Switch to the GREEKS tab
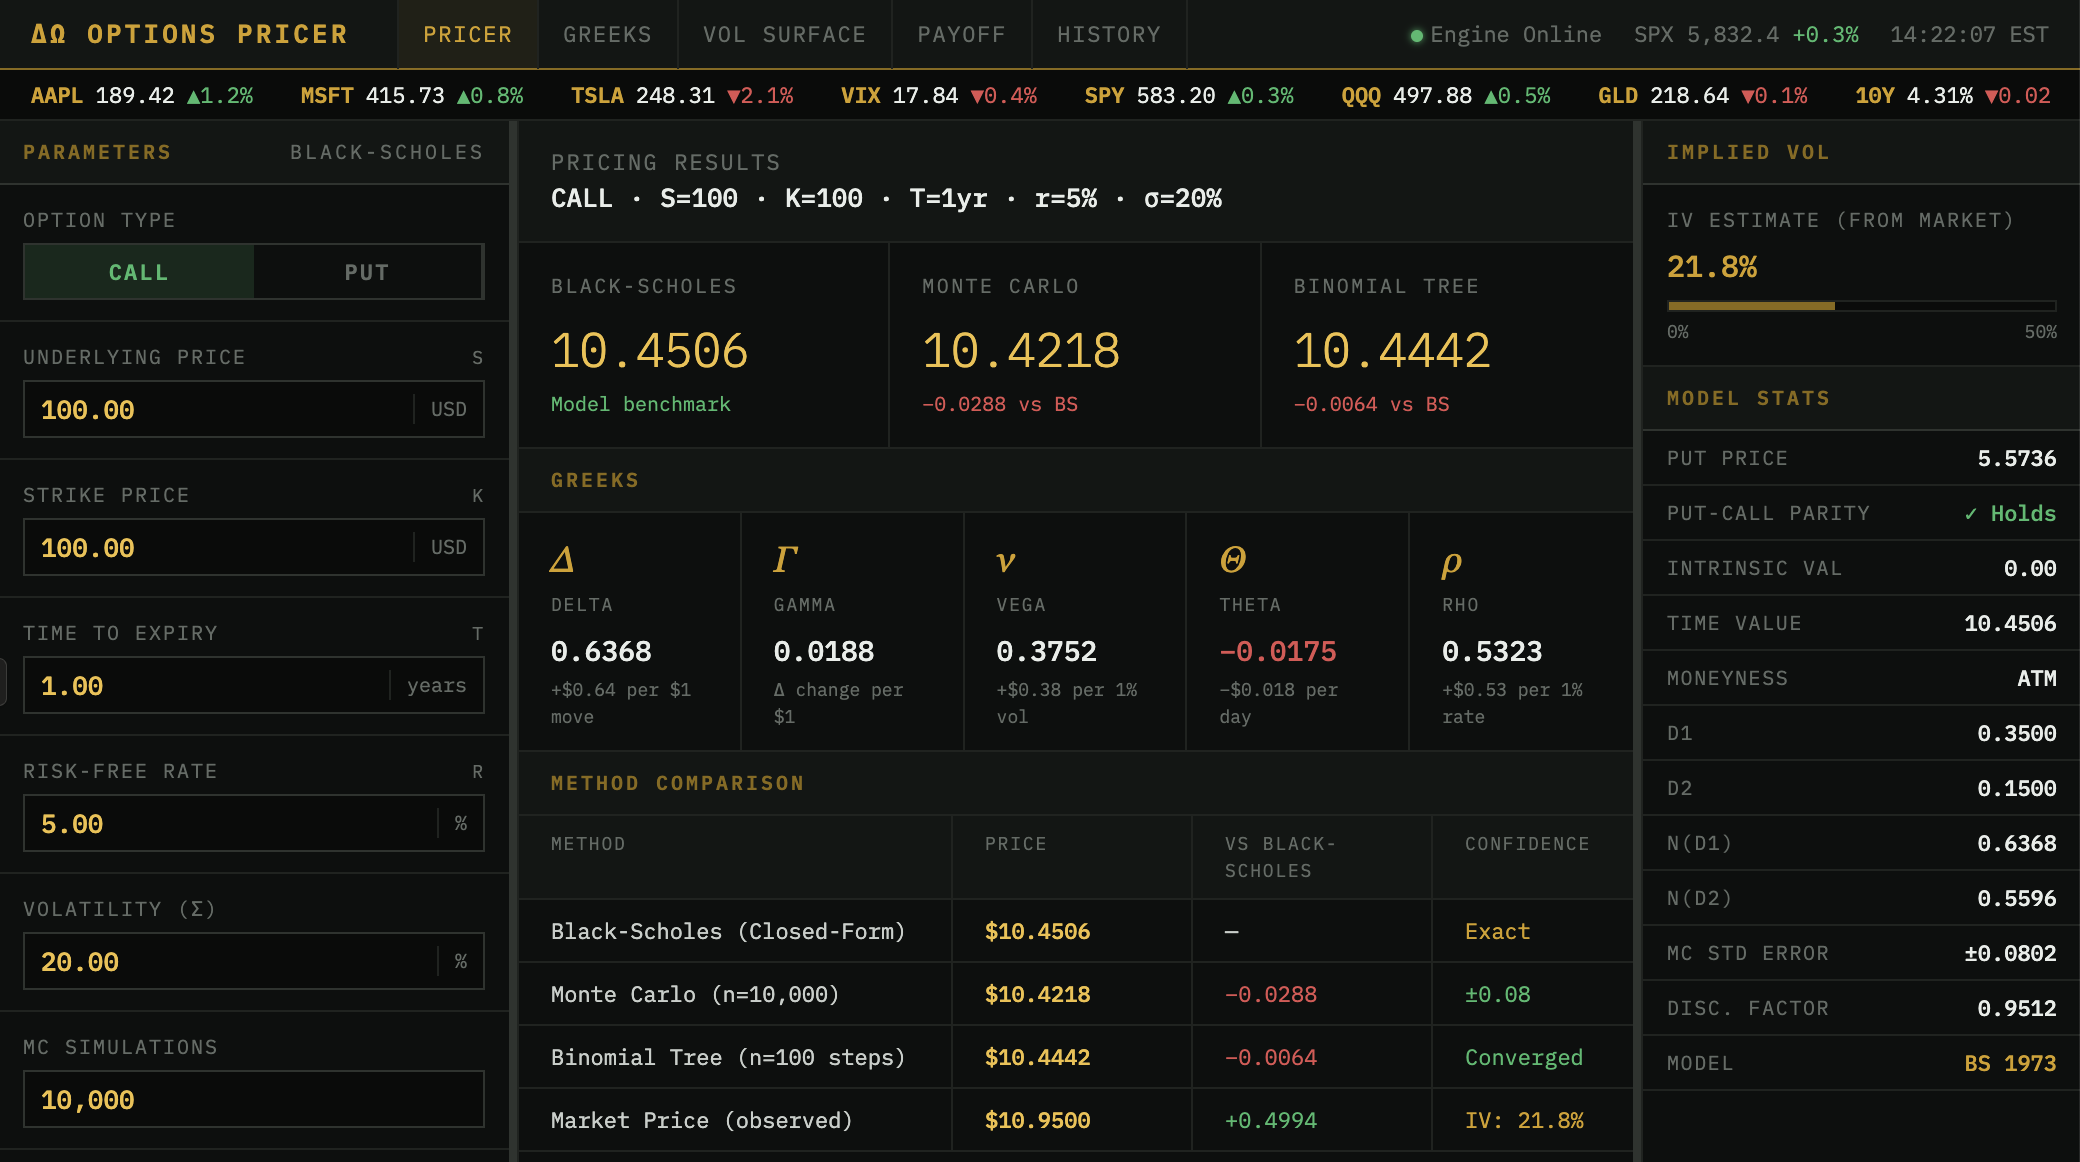2080x1162 pixels. [607, 34]
